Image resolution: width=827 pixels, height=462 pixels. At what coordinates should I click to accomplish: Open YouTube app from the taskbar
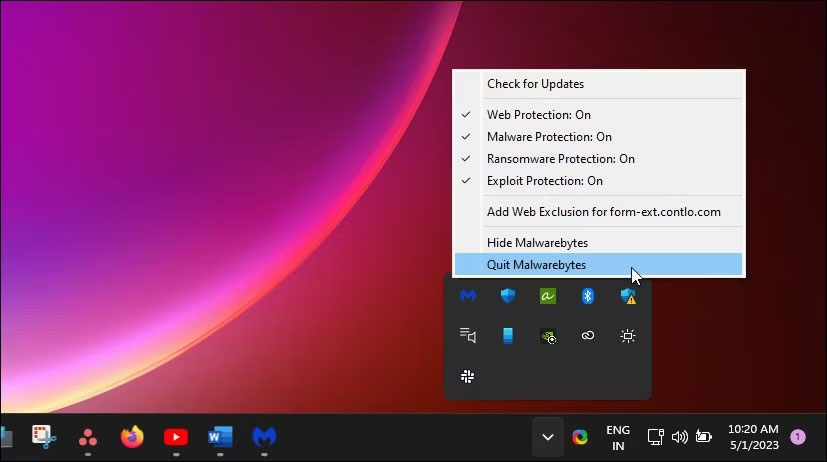pos(176,437)
